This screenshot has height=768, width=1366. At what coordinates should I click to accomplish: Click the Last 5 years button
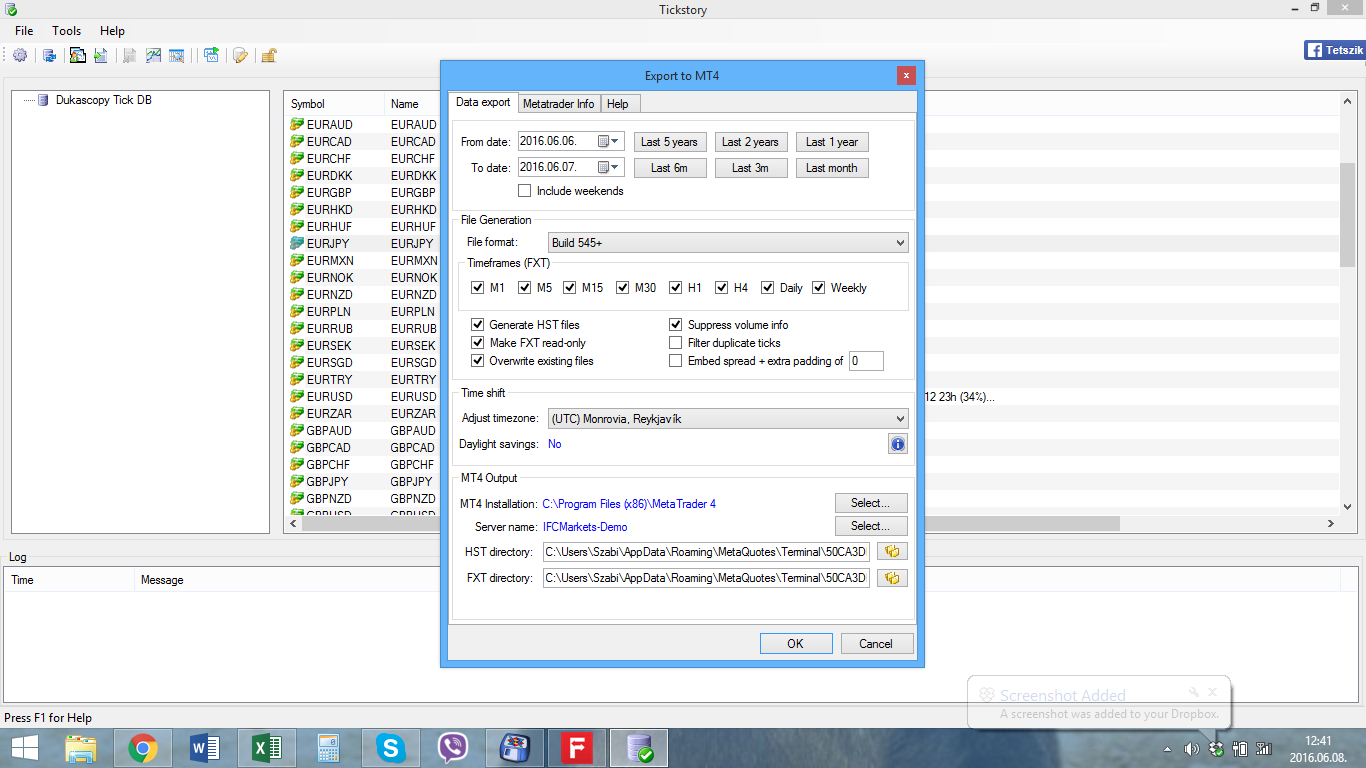coord(670,142)
